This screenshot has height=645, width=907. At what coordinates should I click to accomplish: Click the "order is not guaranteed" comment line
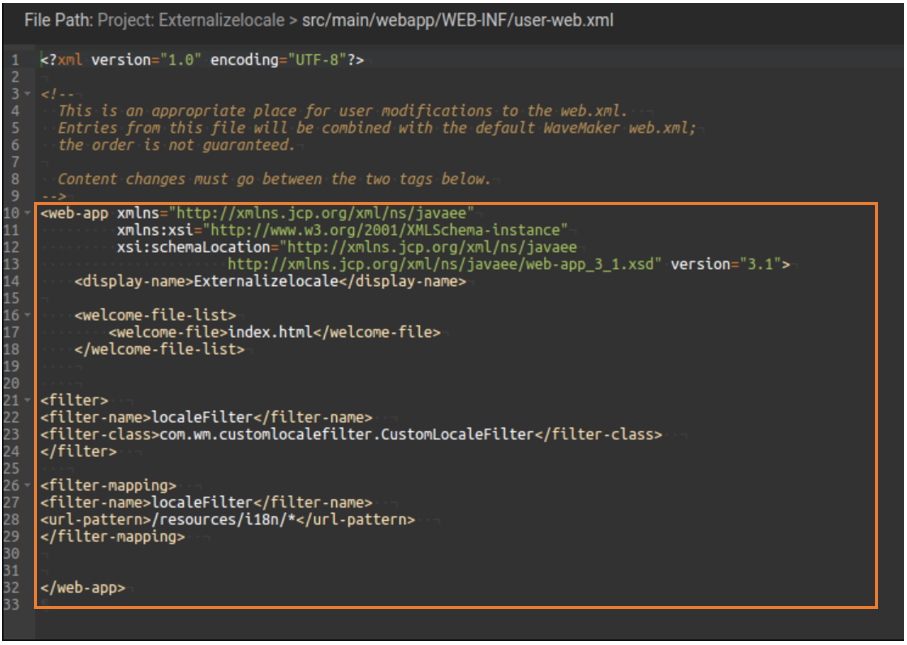click(x=176, y=145)
